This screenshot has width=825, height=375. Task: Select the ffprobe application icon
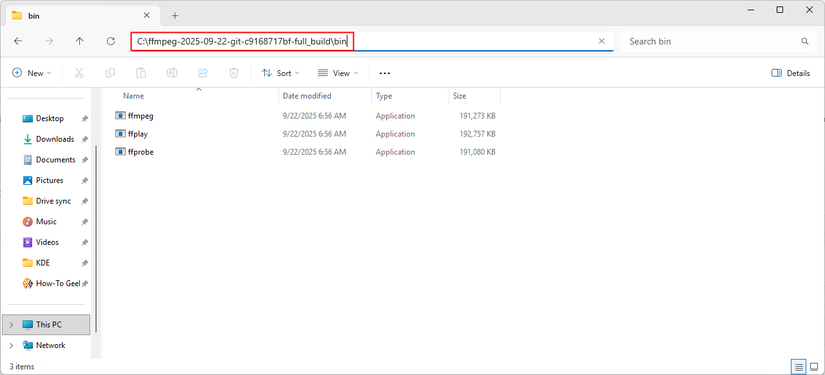(120, 152)
